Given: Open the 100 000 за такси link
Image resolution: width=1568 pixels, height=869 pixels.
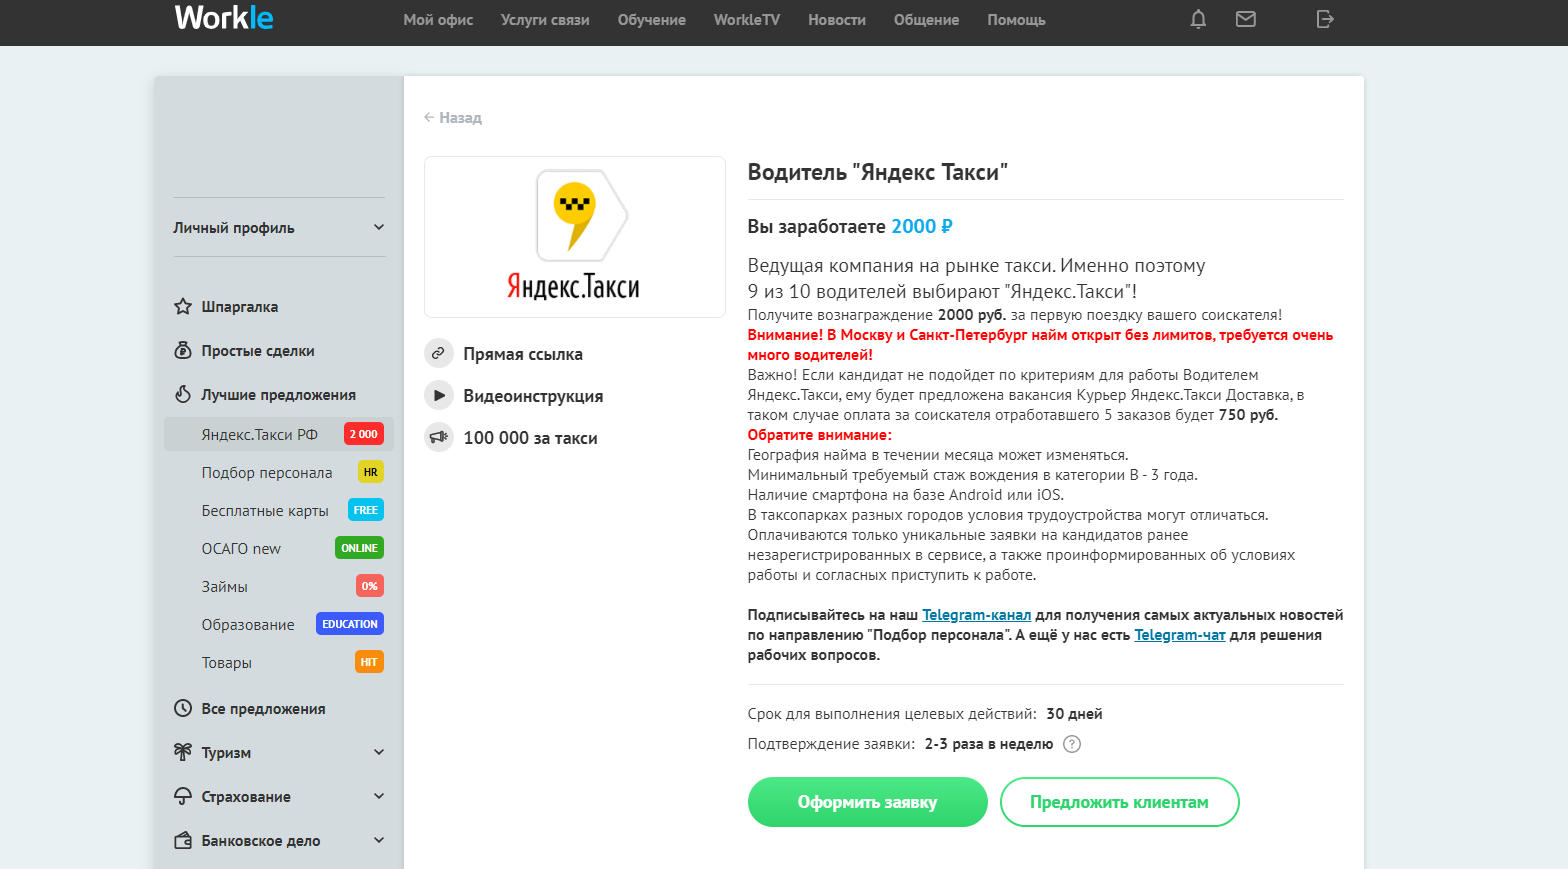Looking at the screenshot, I should (x=530, y=438).
